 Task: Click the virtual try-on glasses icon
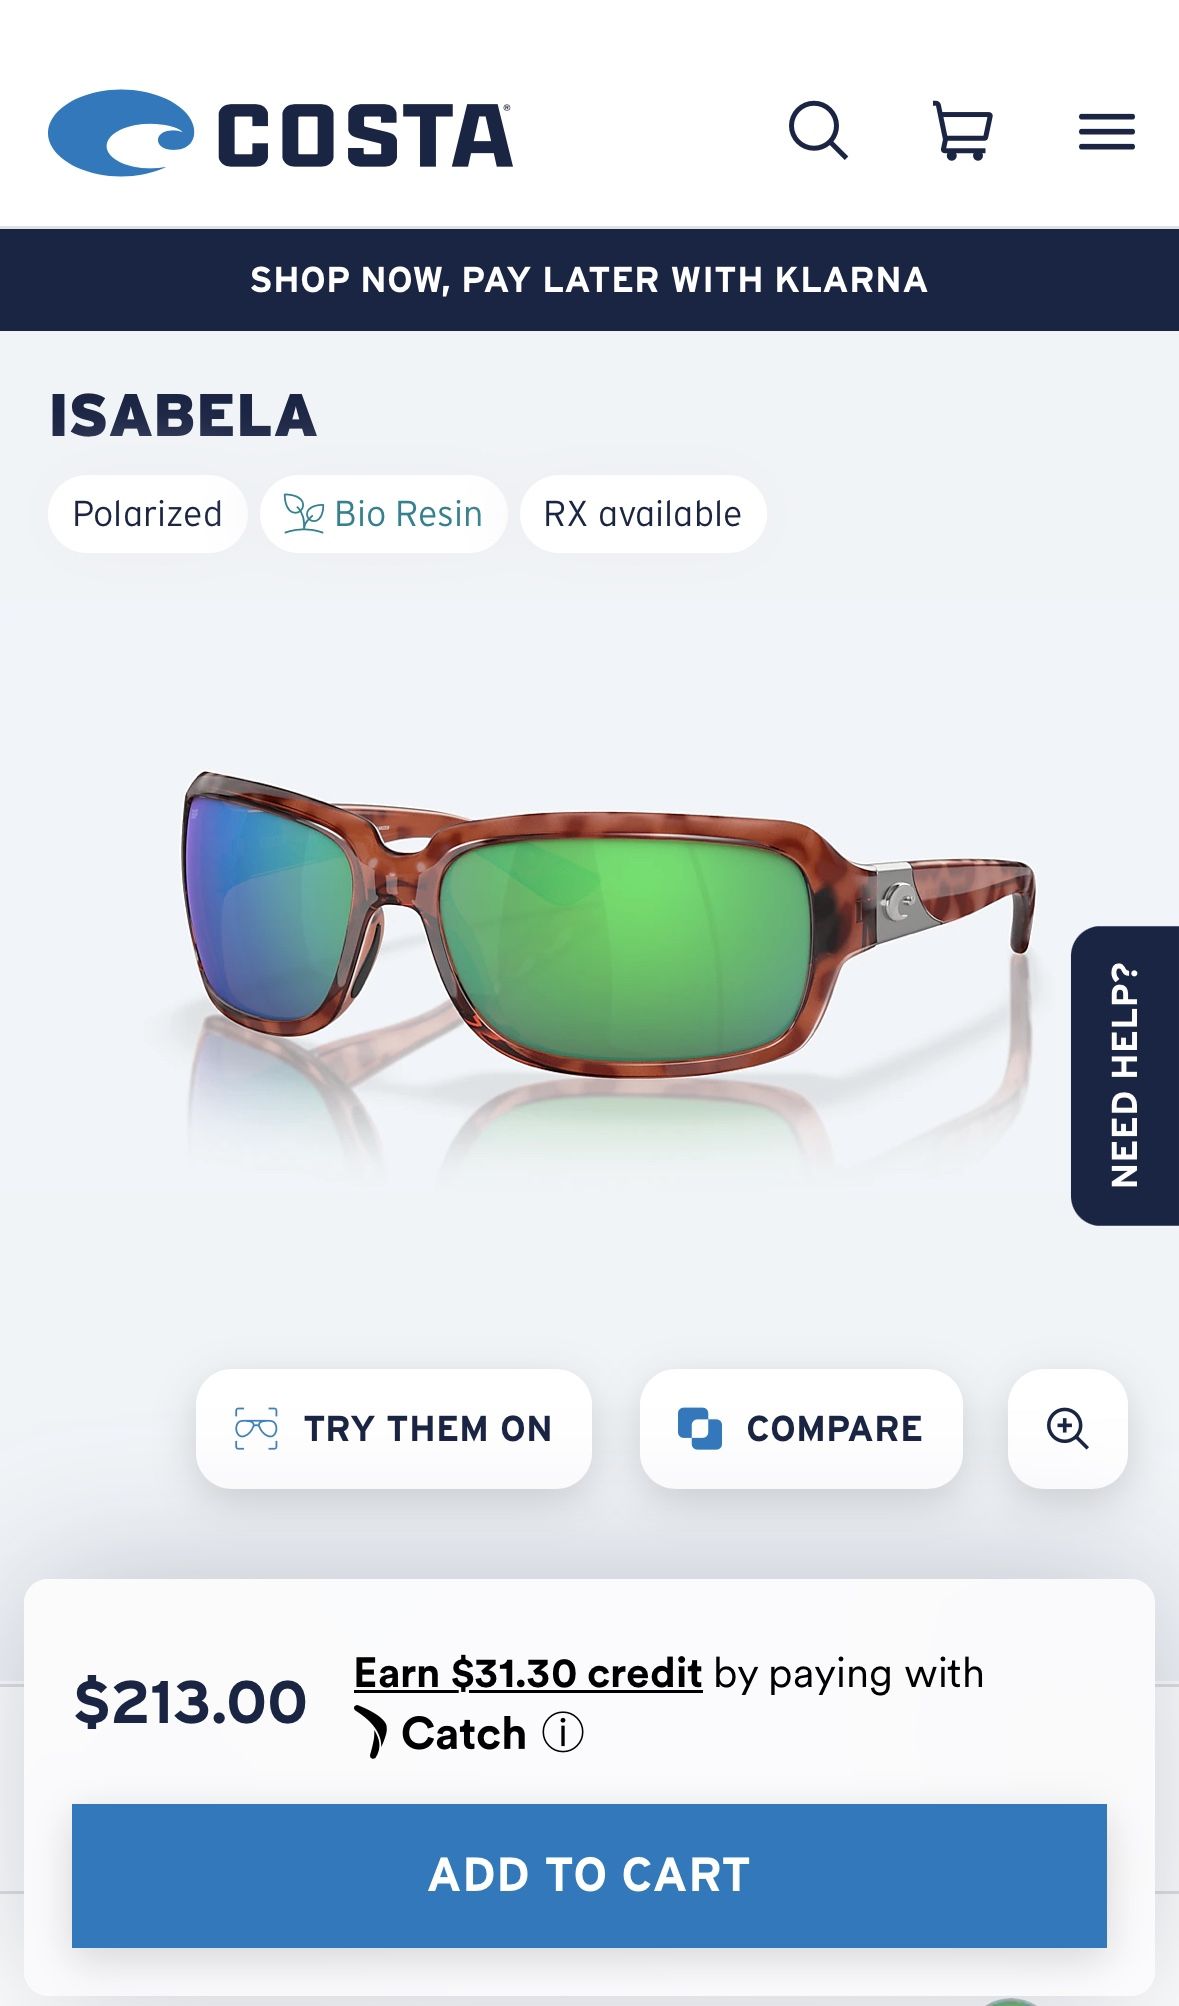(256, 1428)
